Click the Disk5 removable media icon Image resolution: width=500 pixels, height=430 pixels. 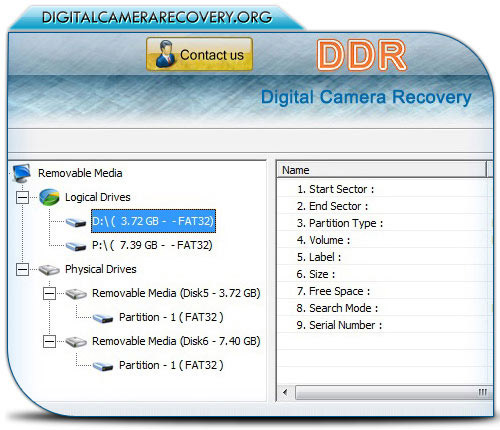tap(76, 293)
